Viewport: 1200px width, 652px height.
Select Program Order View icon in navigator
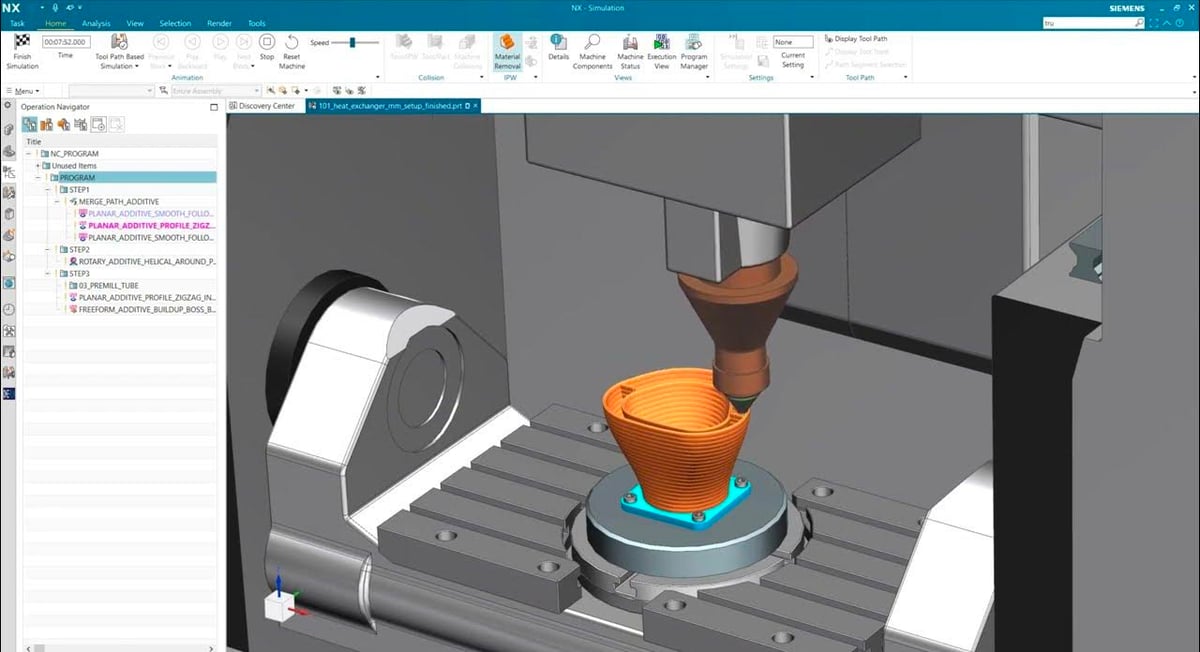pyautogui.click(x=29, y=124)
